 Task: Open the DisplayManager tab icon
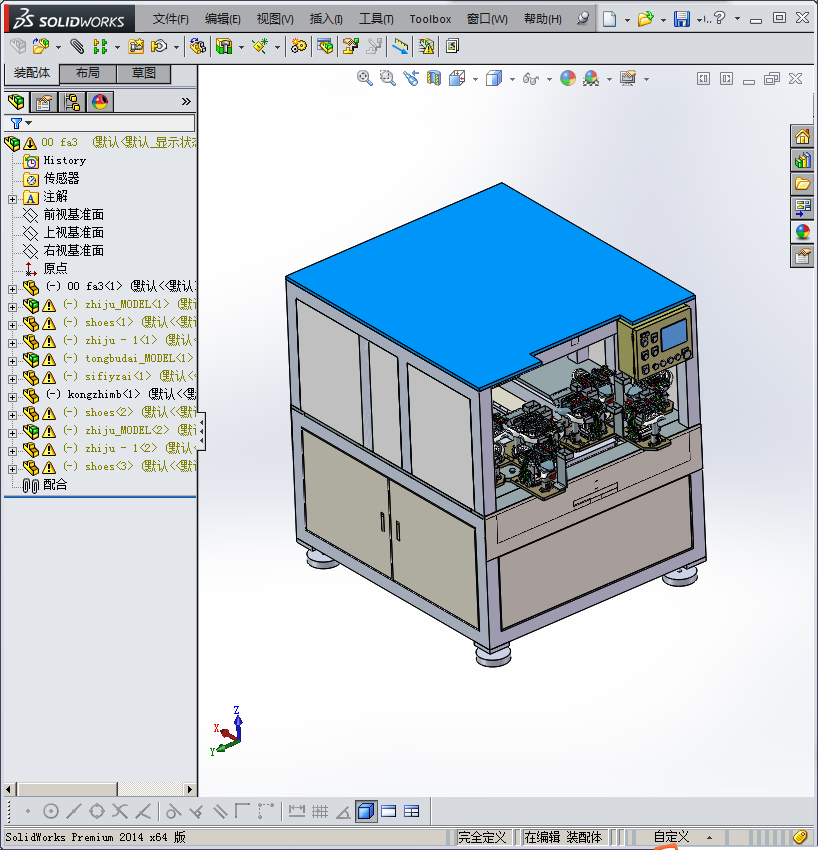[100, 102]
